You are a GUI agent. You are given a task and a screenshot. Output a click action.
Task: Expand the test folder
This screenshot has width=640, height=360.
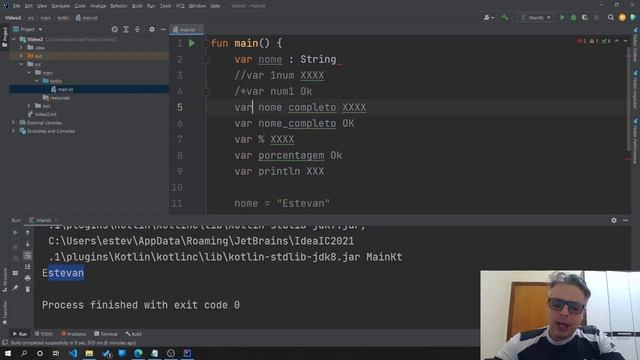(29, 106)
